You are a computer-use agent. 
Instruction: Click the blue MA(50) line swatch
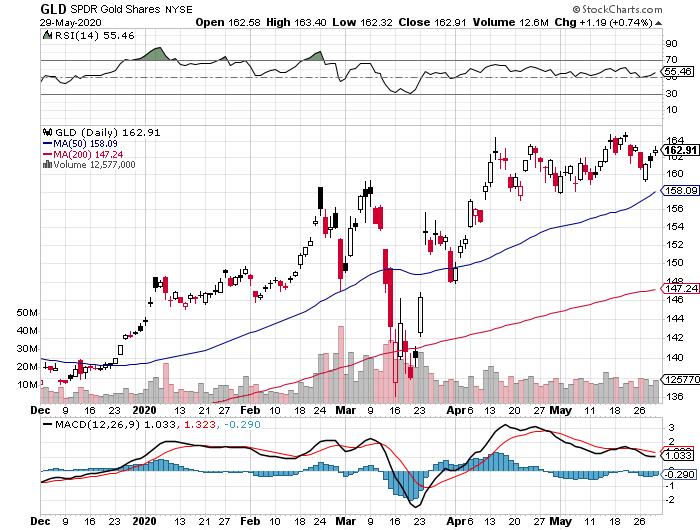47,143
